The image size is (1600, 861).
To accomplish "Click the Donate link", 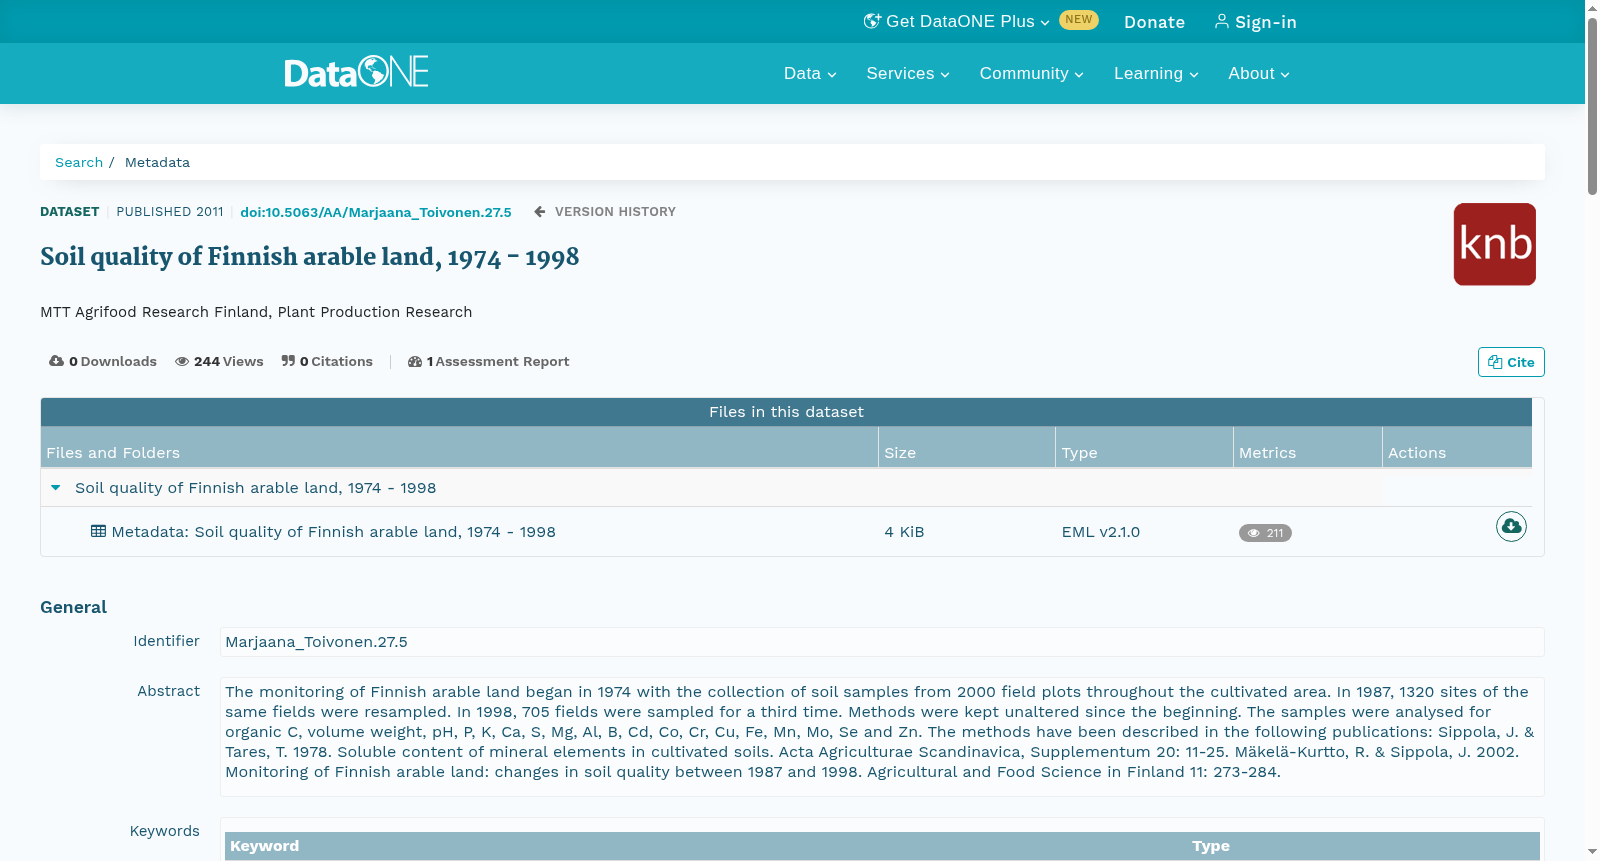I will coord(1154,22).
